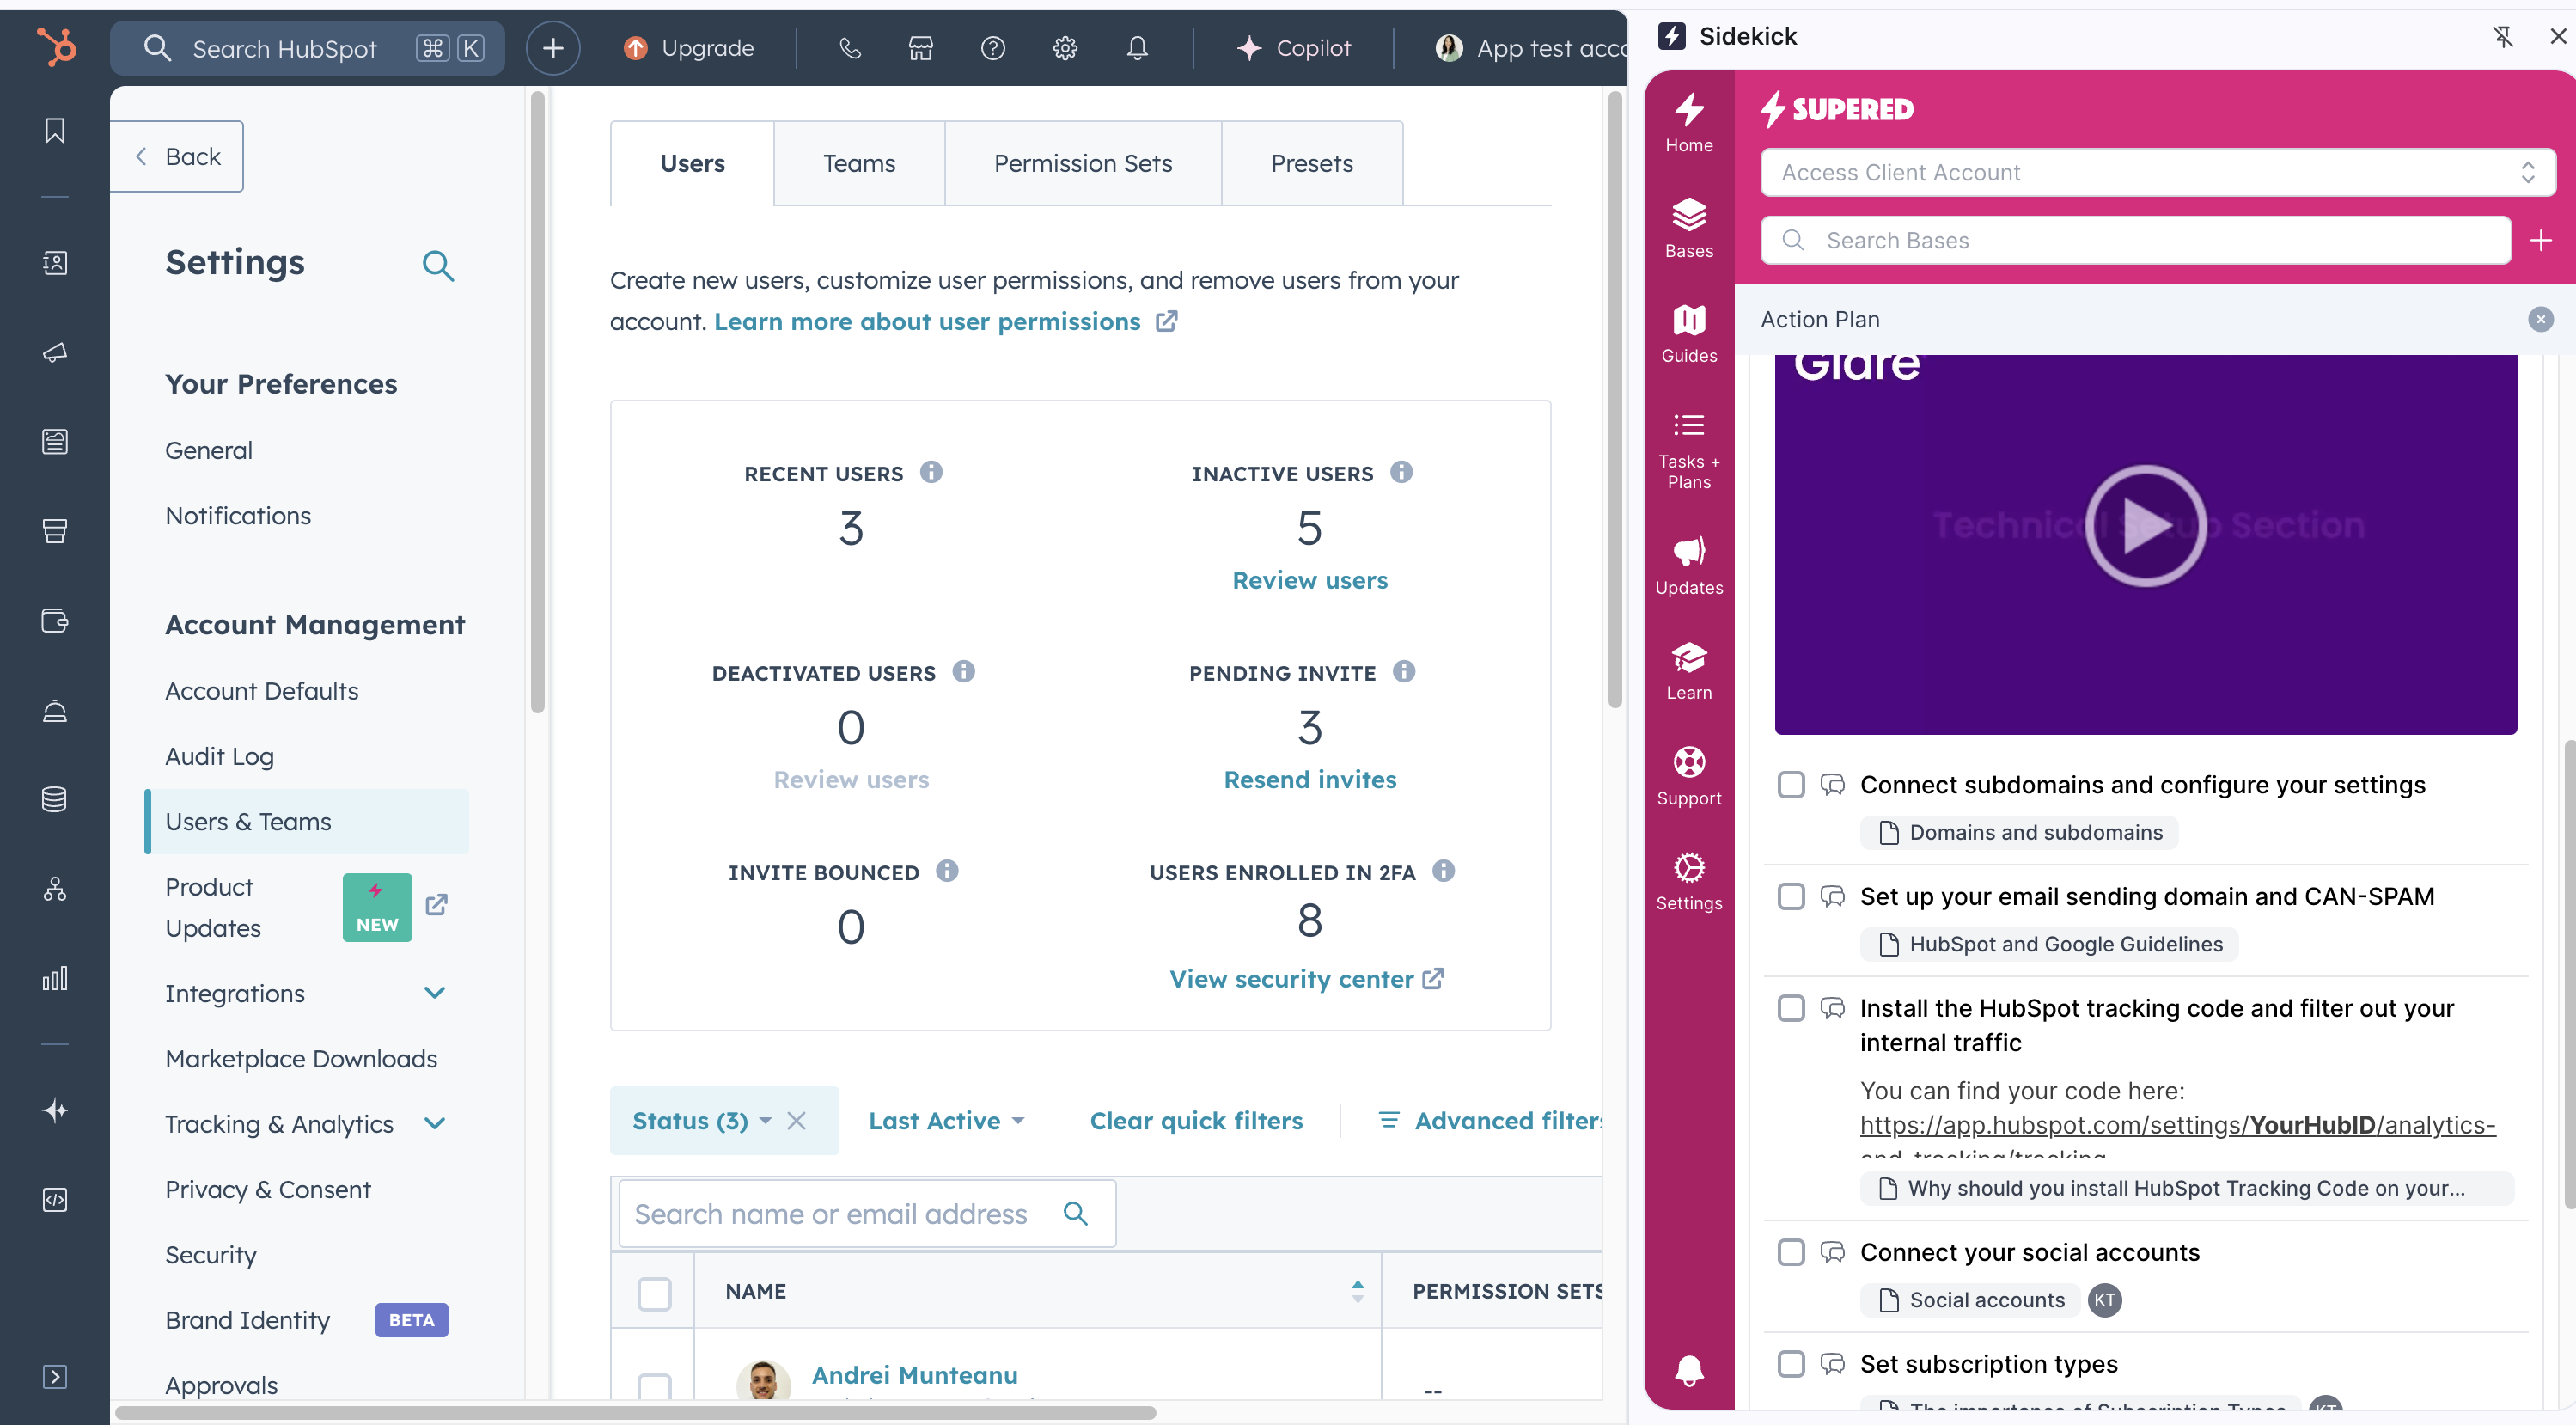Open Audit Log in settings menu
2576x1425 pixels.
[x=219, y=756]
